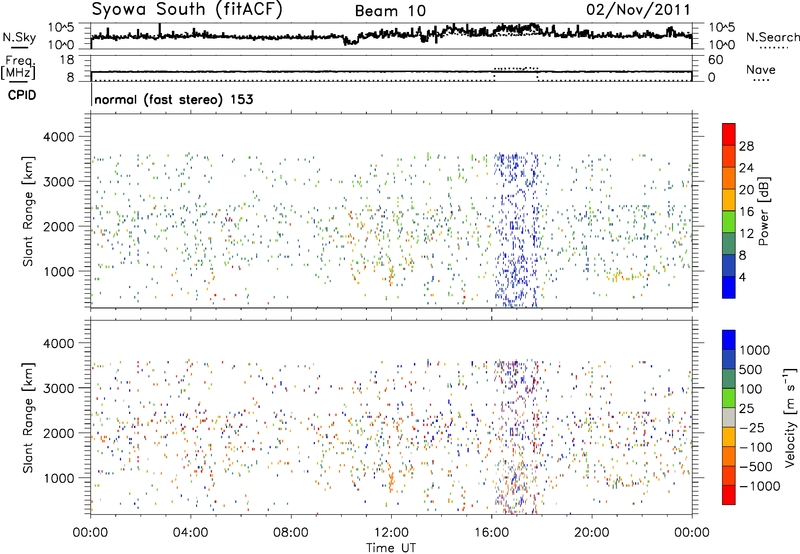Click the "Syowa South (fitACF)" plot title
The height and width of the screenshot is (554, 800).
[187, 9]
